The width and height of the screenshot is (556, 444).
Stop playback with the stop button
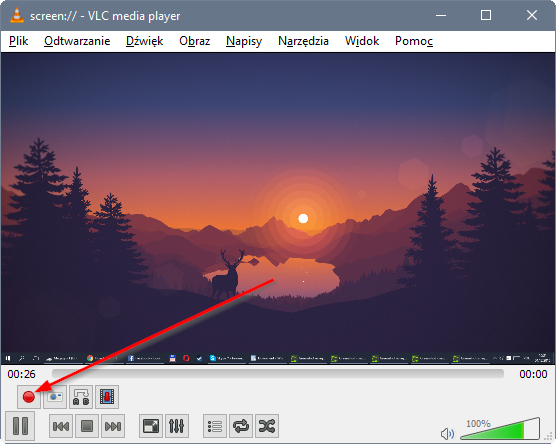(87, 426)
